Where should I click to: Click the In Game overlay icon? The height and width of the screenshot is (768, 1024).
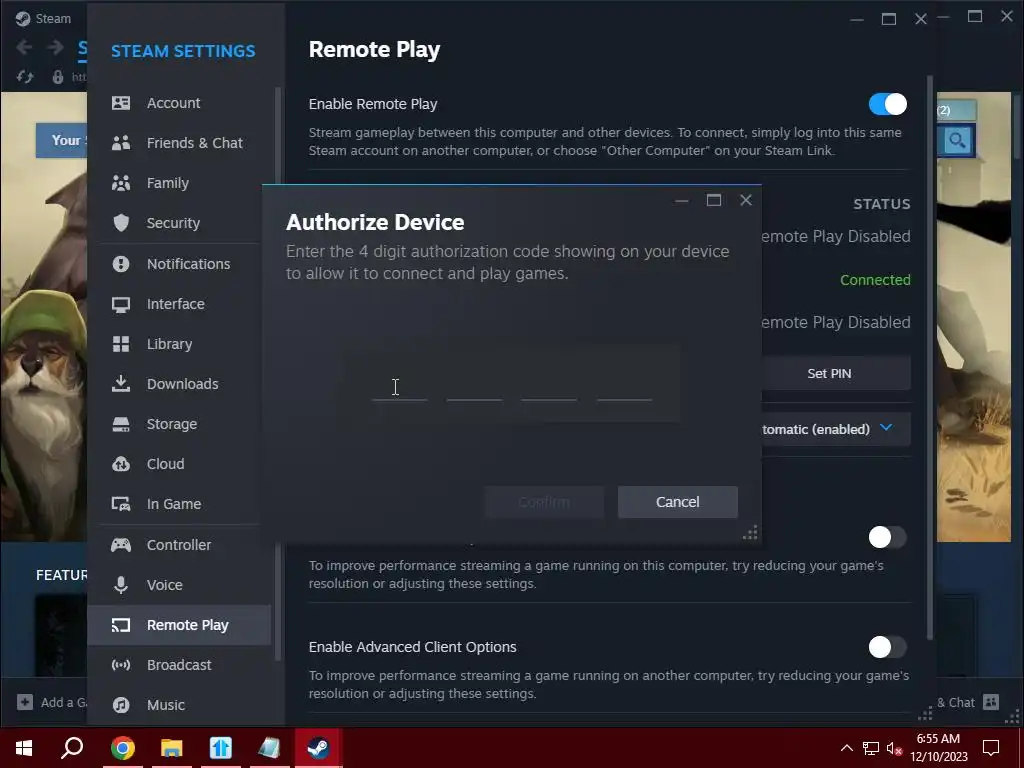pyautogui.click(x=121, y=504)
